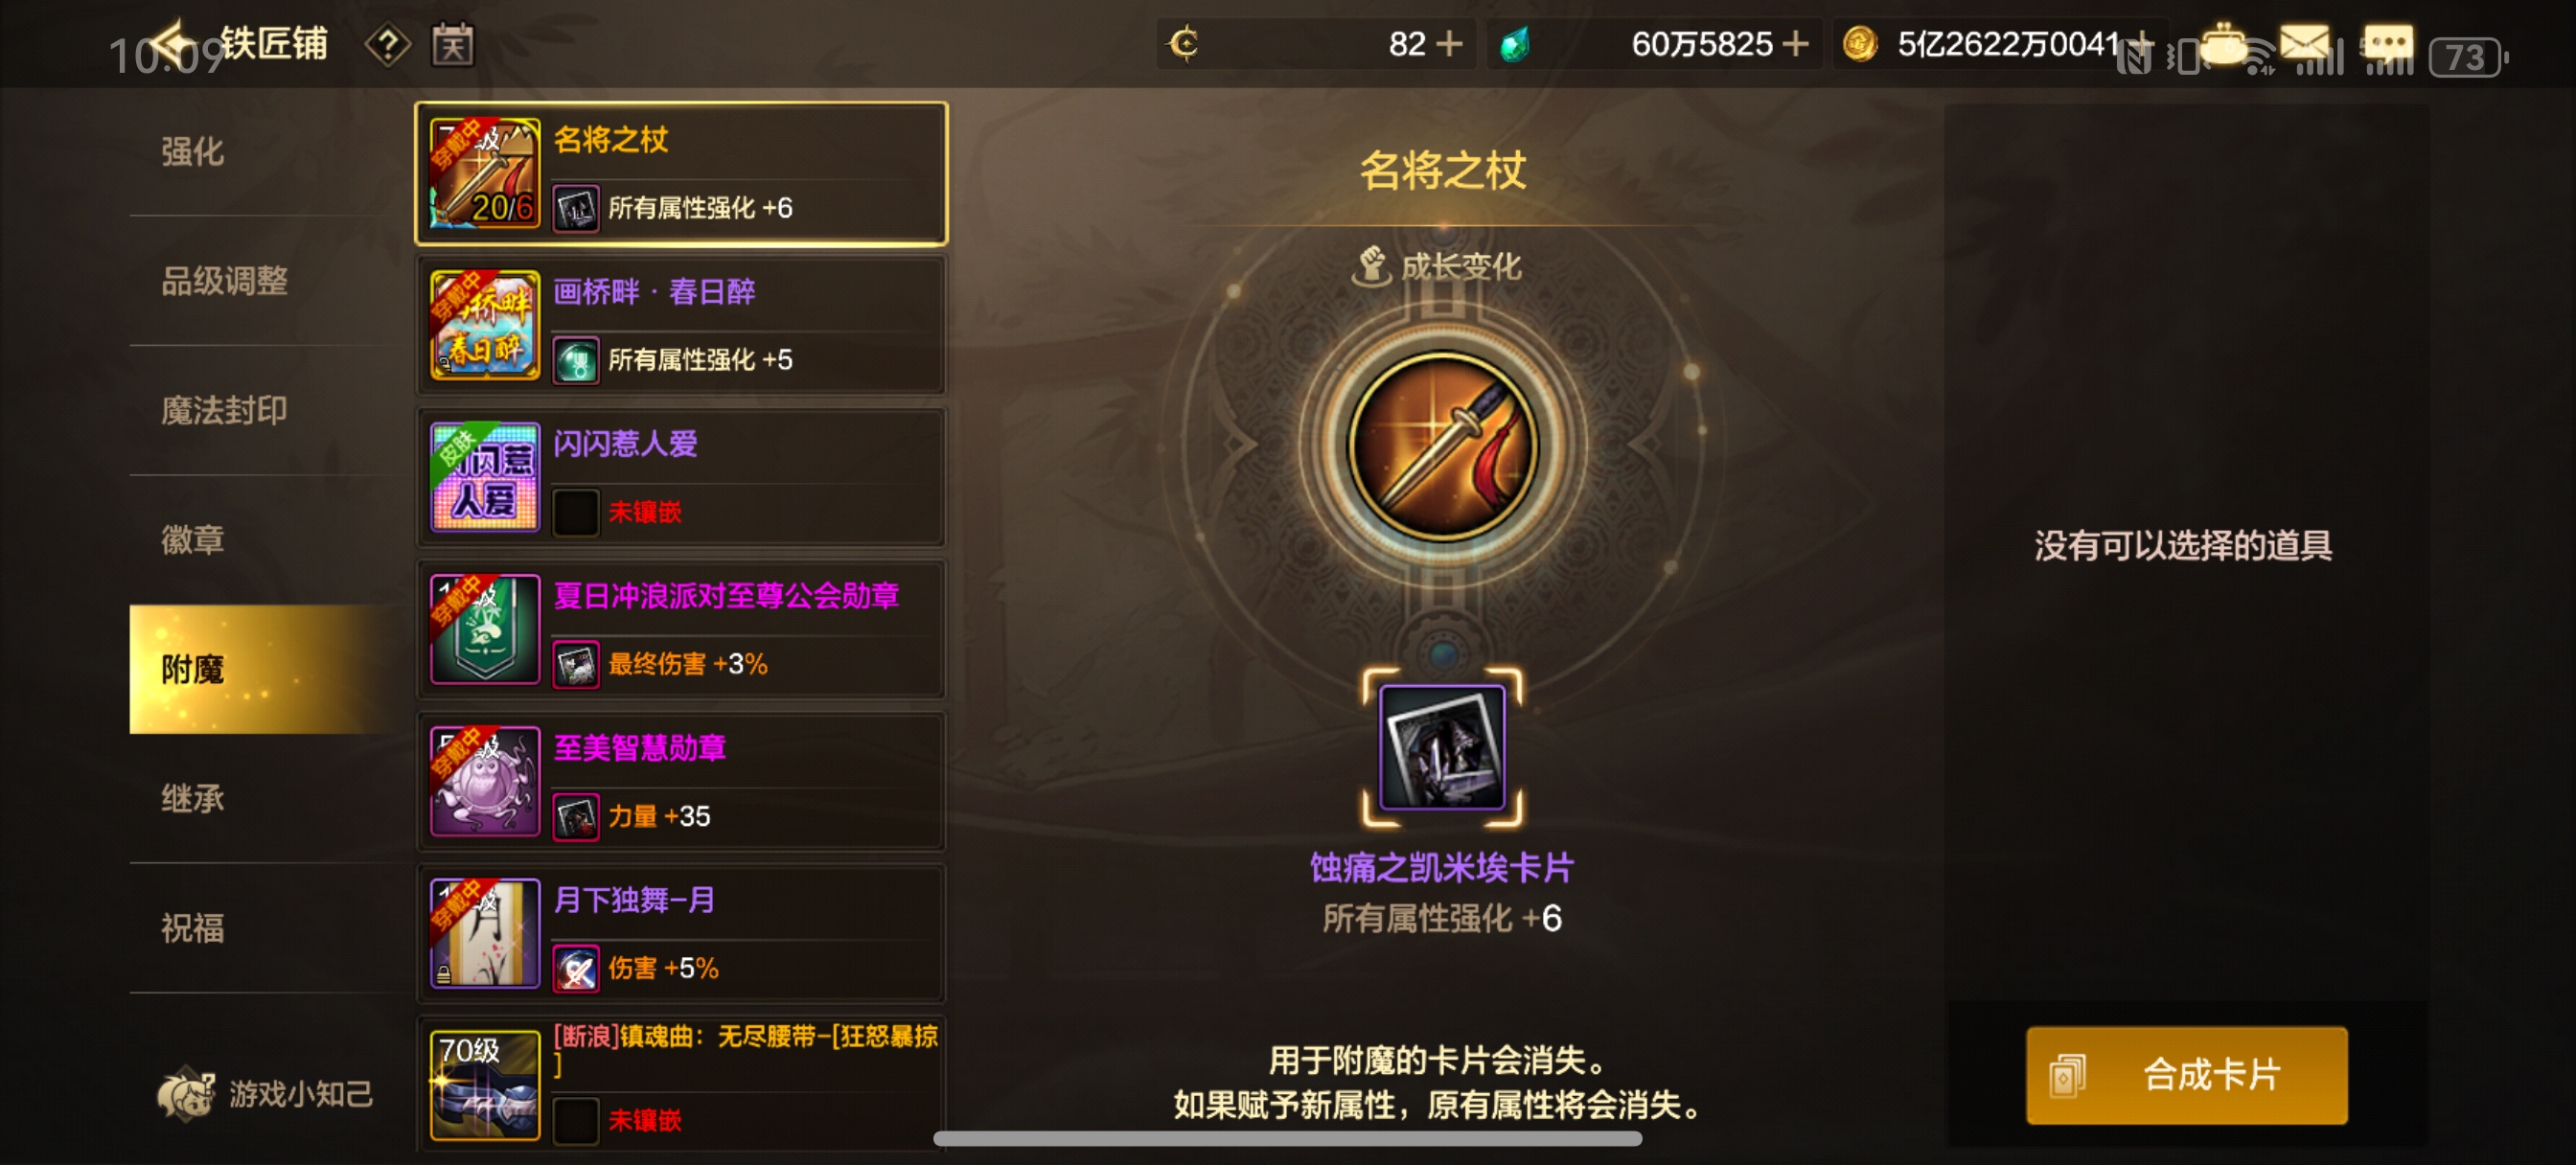Click the bottom horizontal scroll bar

pyautogui.click(x=1287, y=1138)
